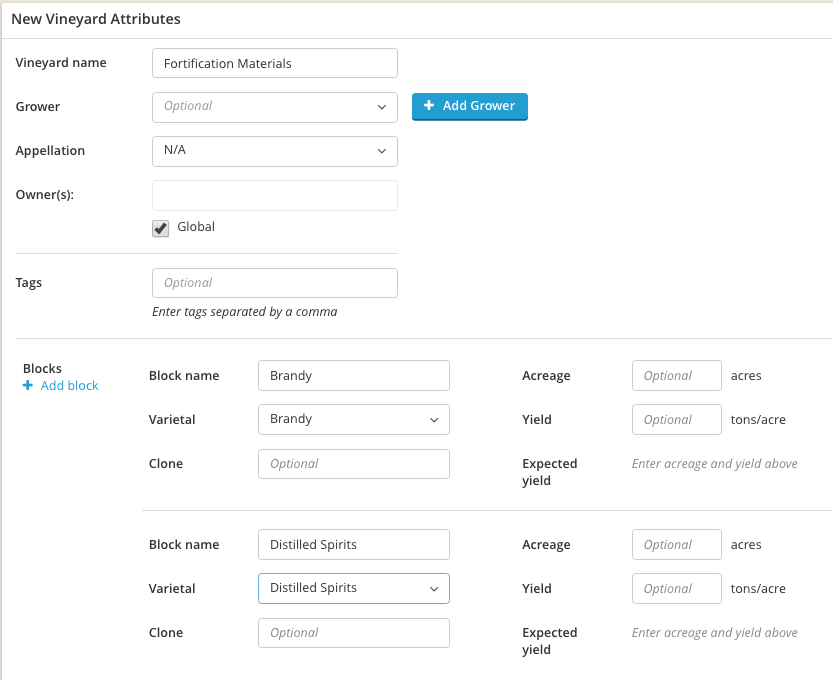Image resolution: width=833 pixels, height=680 pixels.
Task: Open the Grower optional dropdown
Action: click(x=275, y=107)
